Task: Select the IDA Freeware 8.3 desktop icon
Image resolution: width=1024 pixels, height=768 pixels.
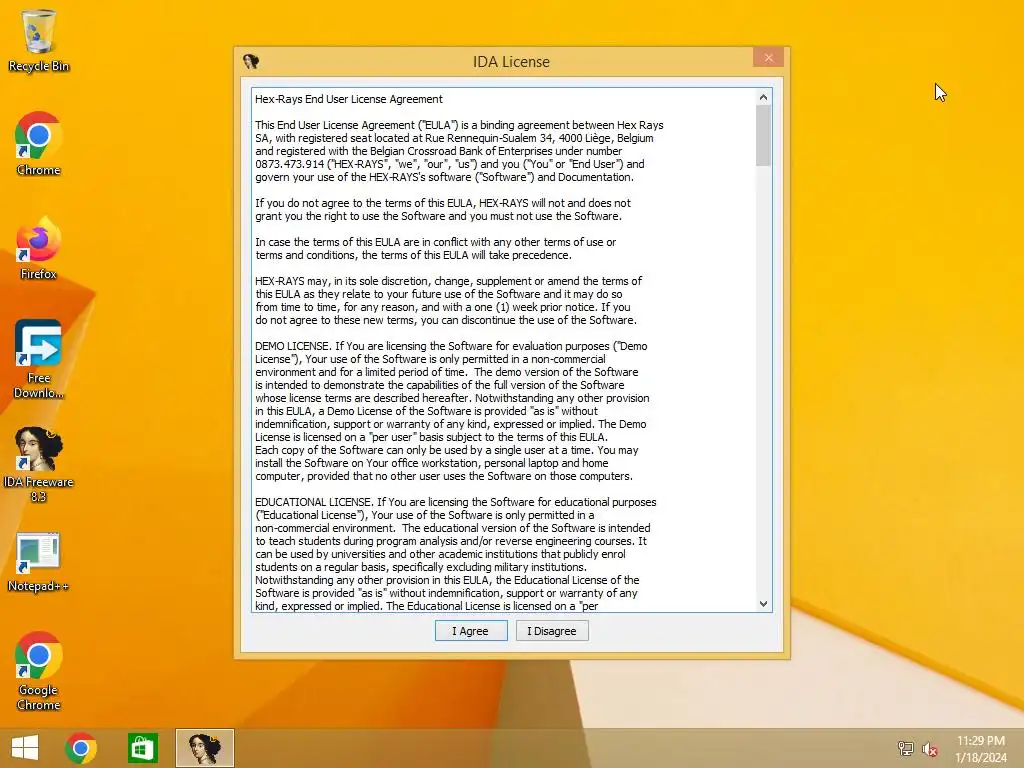Action: tap(39, 464)
